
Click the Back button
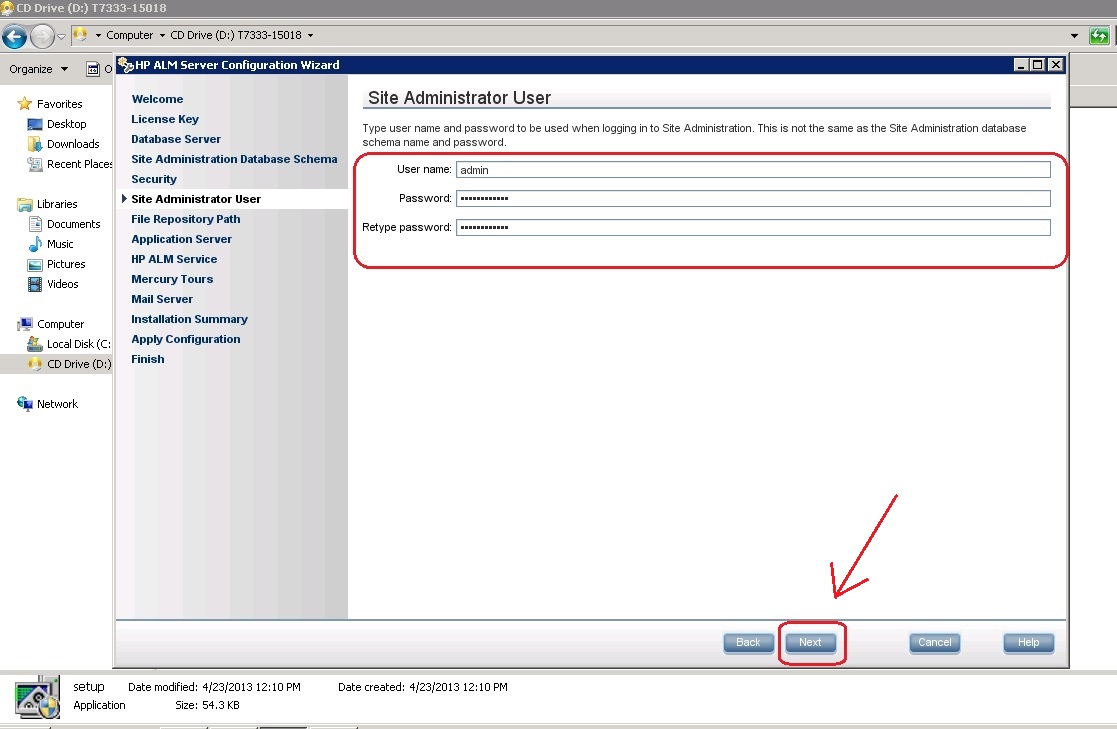pos(748,643)
